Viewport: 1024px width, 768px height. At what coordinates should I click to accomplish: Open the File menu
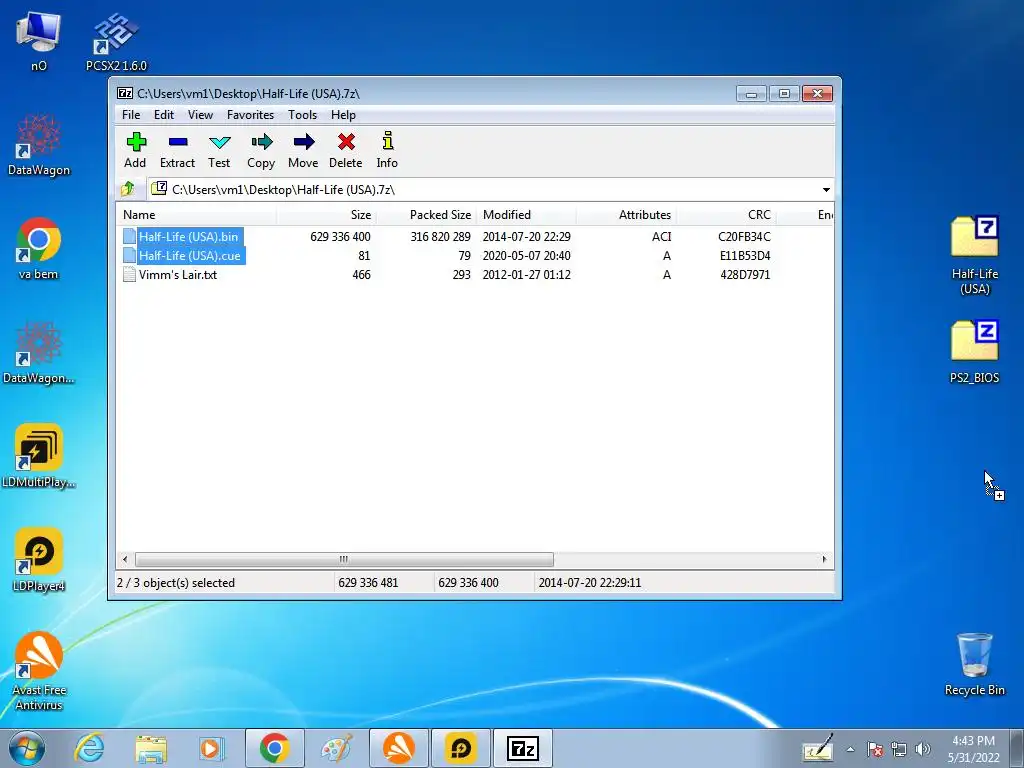coord(131,115)
